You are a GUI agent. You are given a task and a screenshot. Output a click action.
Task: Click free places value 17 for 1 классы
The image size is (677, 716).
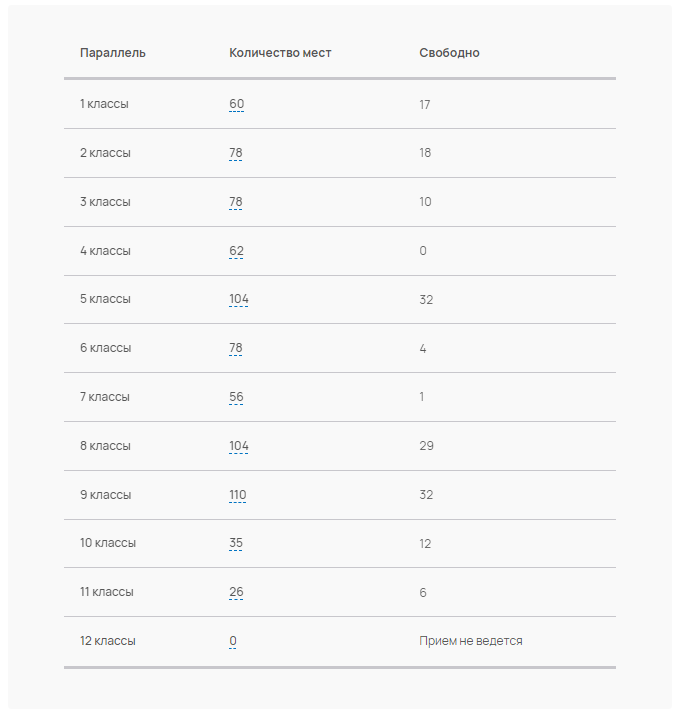(425, 104)
